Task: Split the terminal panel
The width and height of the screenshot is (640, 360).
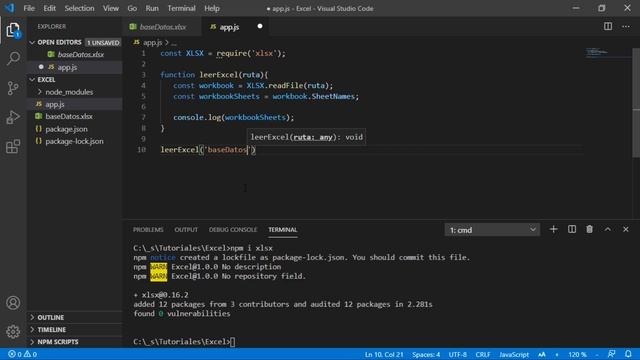Action: coord(572,229)
